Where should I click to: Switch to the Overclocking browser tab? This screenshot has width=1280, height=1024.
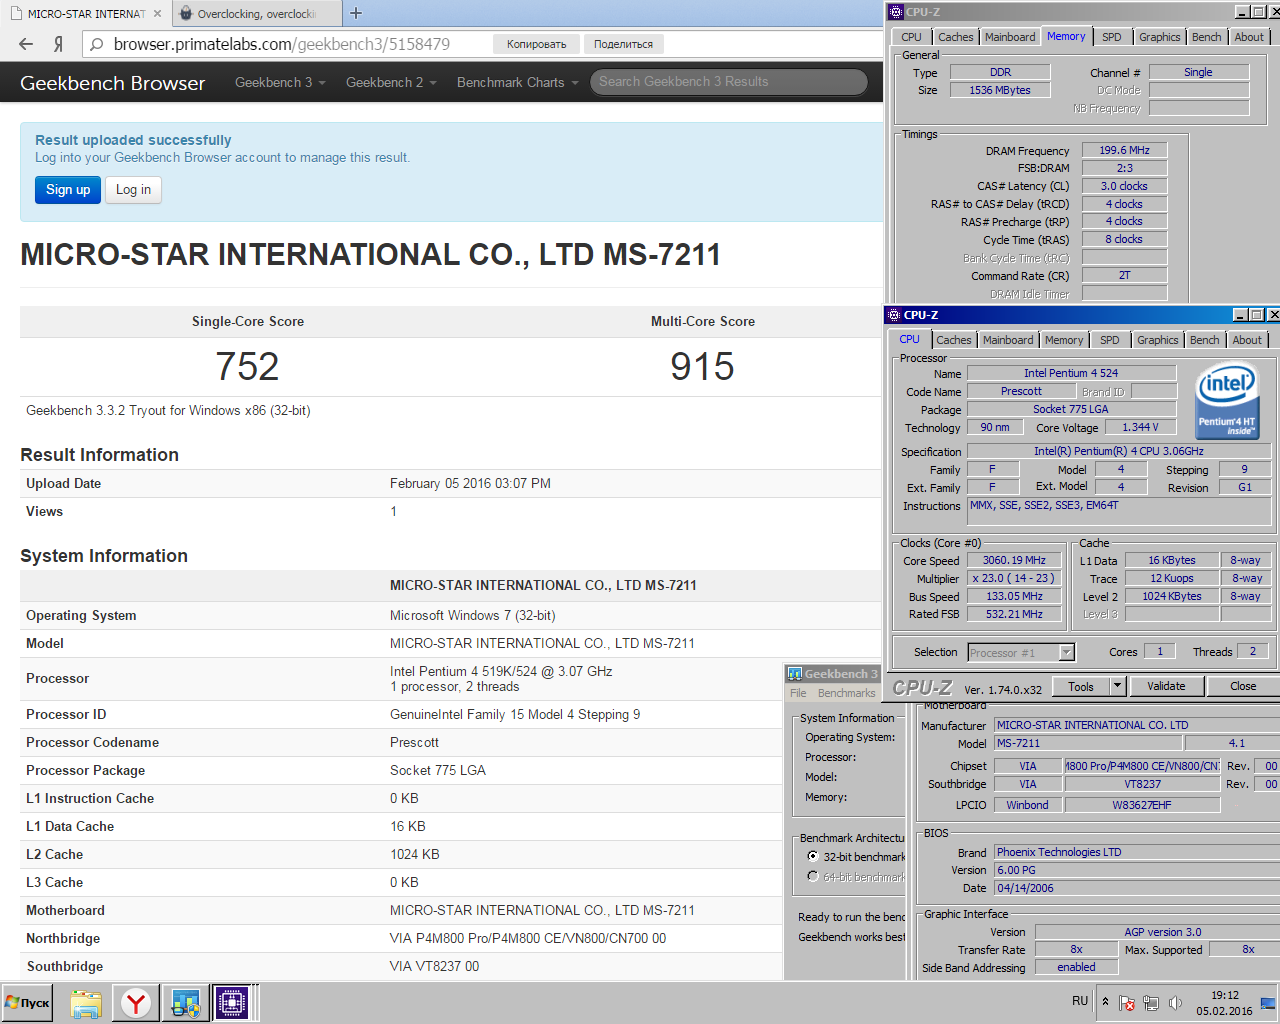point(256,14)
